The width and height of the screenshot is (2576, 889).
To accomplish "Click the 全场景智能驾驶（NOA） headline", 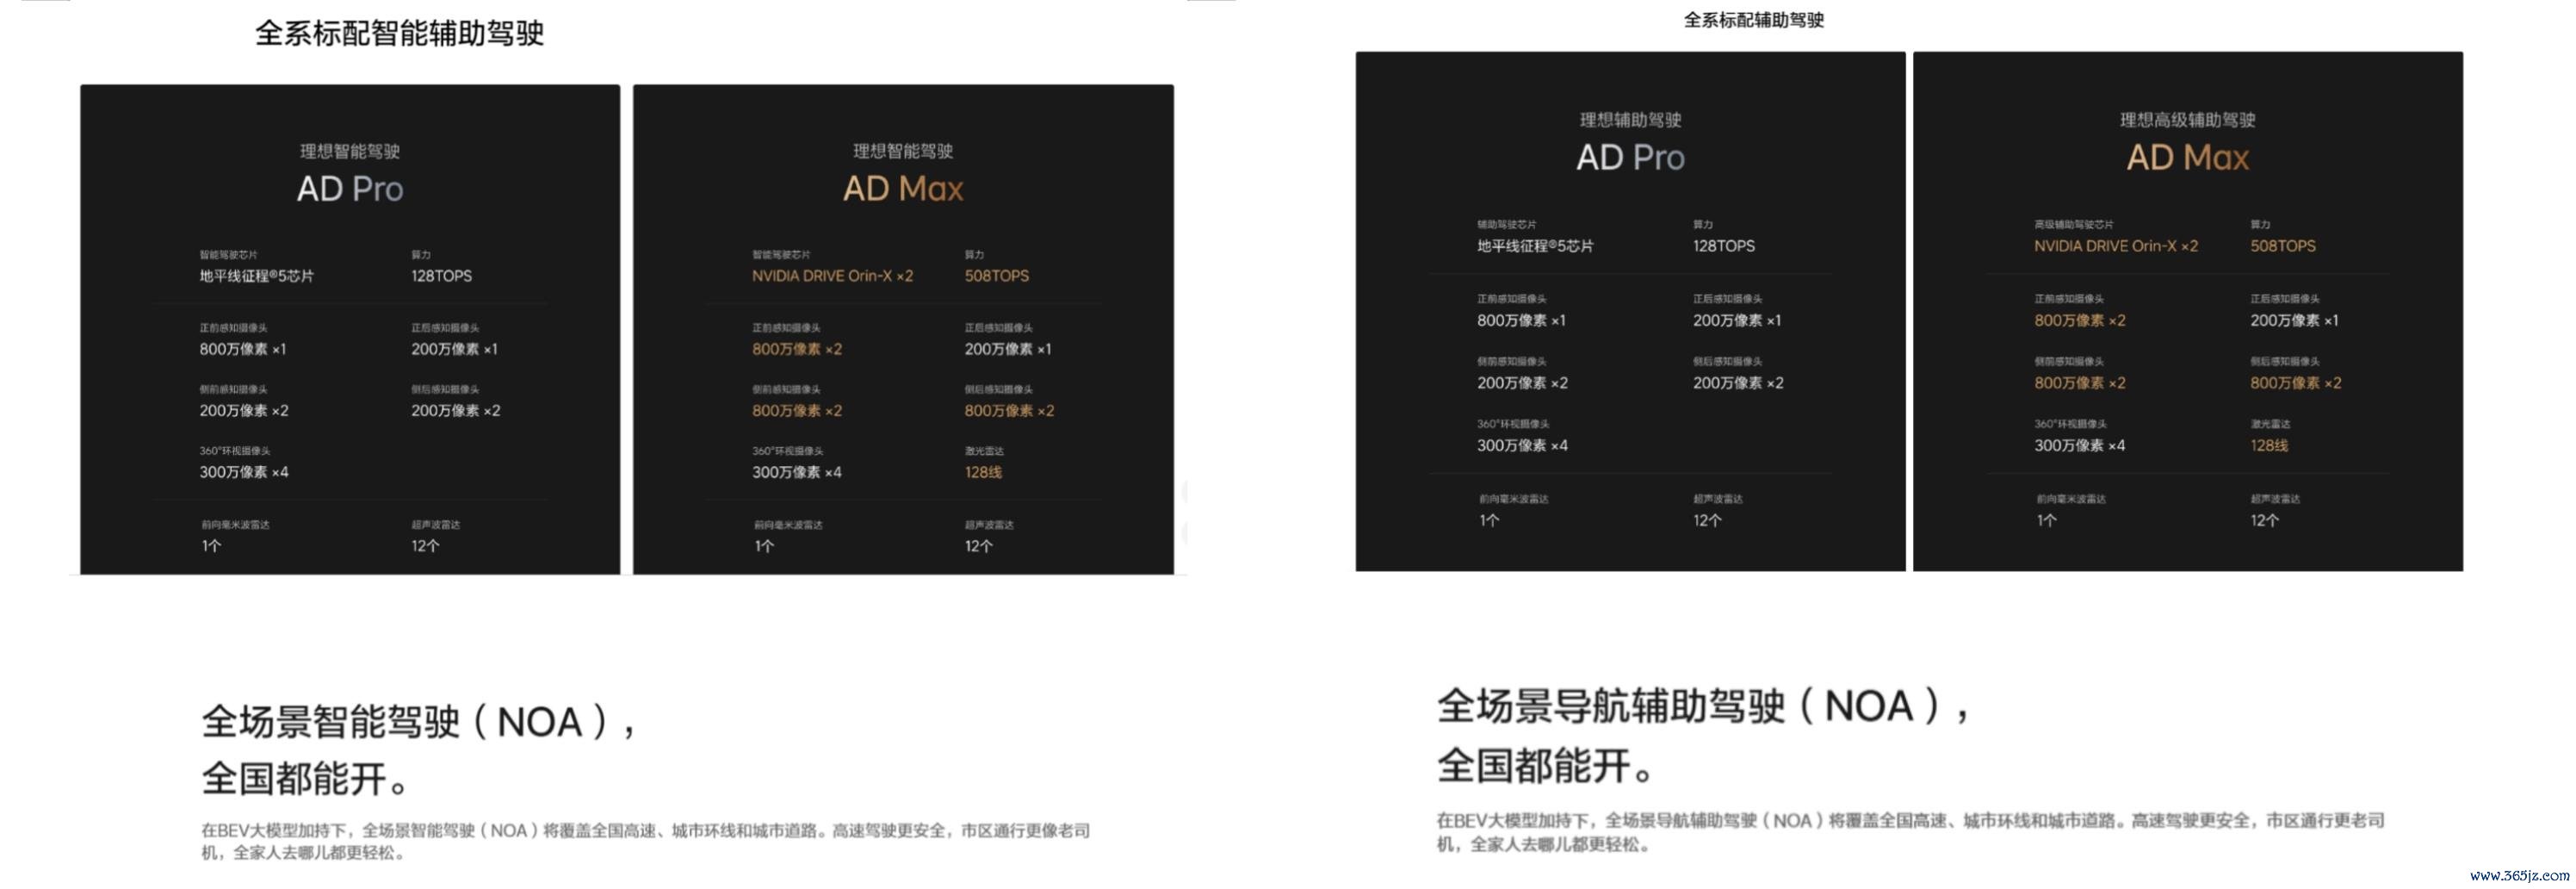I will tap(418, 722).
